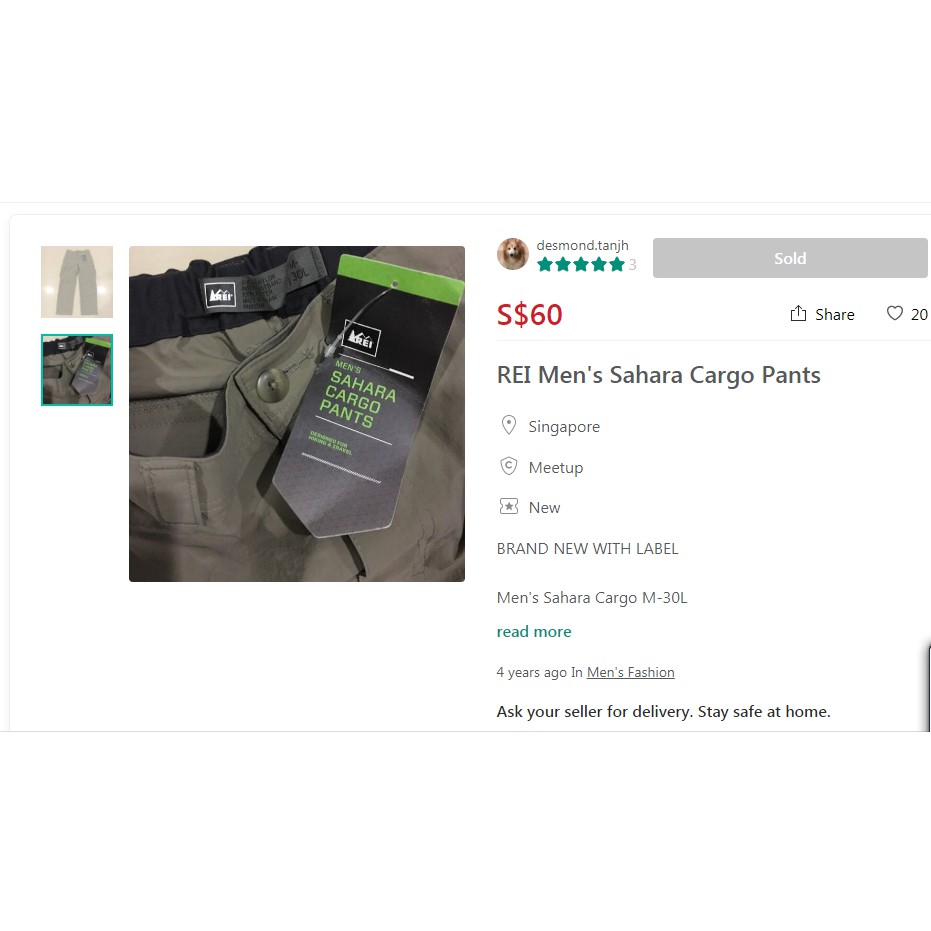
Task: Open the main product photo
Action: click(x=297, y=414)
